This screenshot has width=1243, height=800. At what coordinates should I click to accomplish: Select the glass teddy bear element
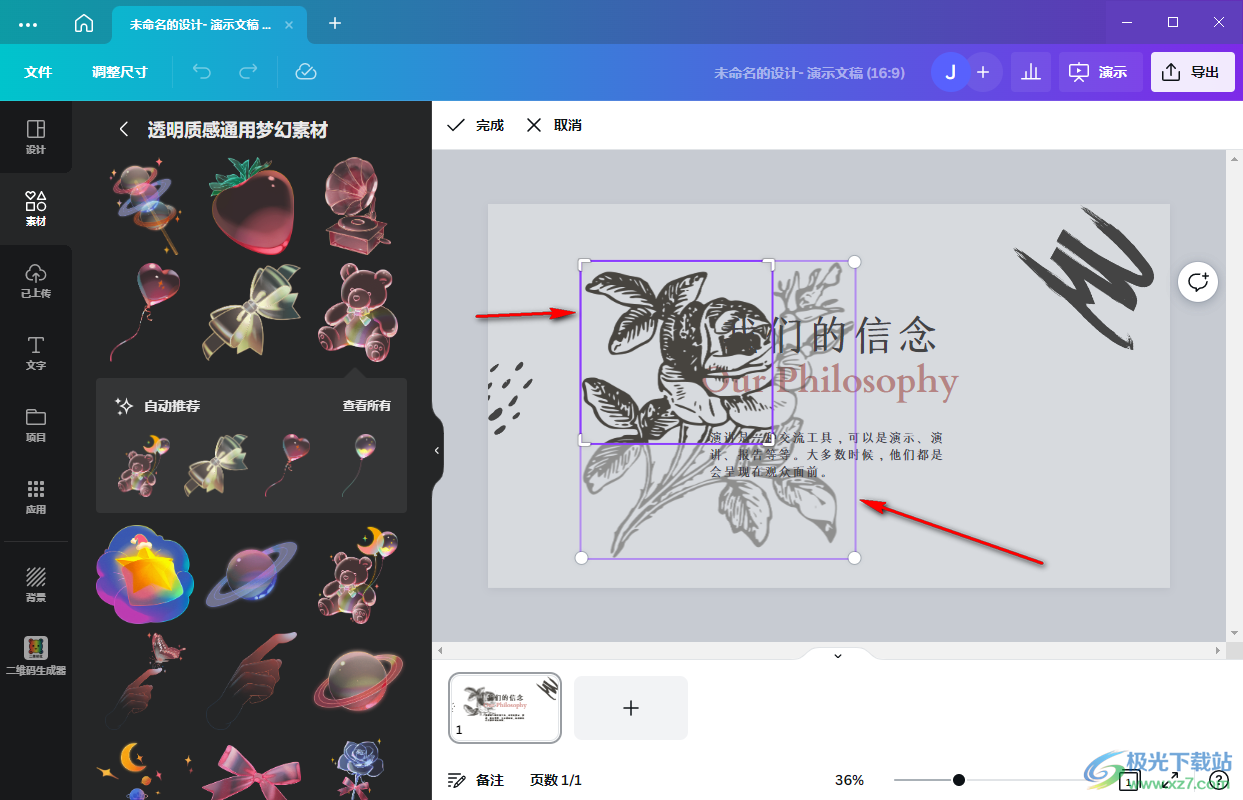click(358, 311)
